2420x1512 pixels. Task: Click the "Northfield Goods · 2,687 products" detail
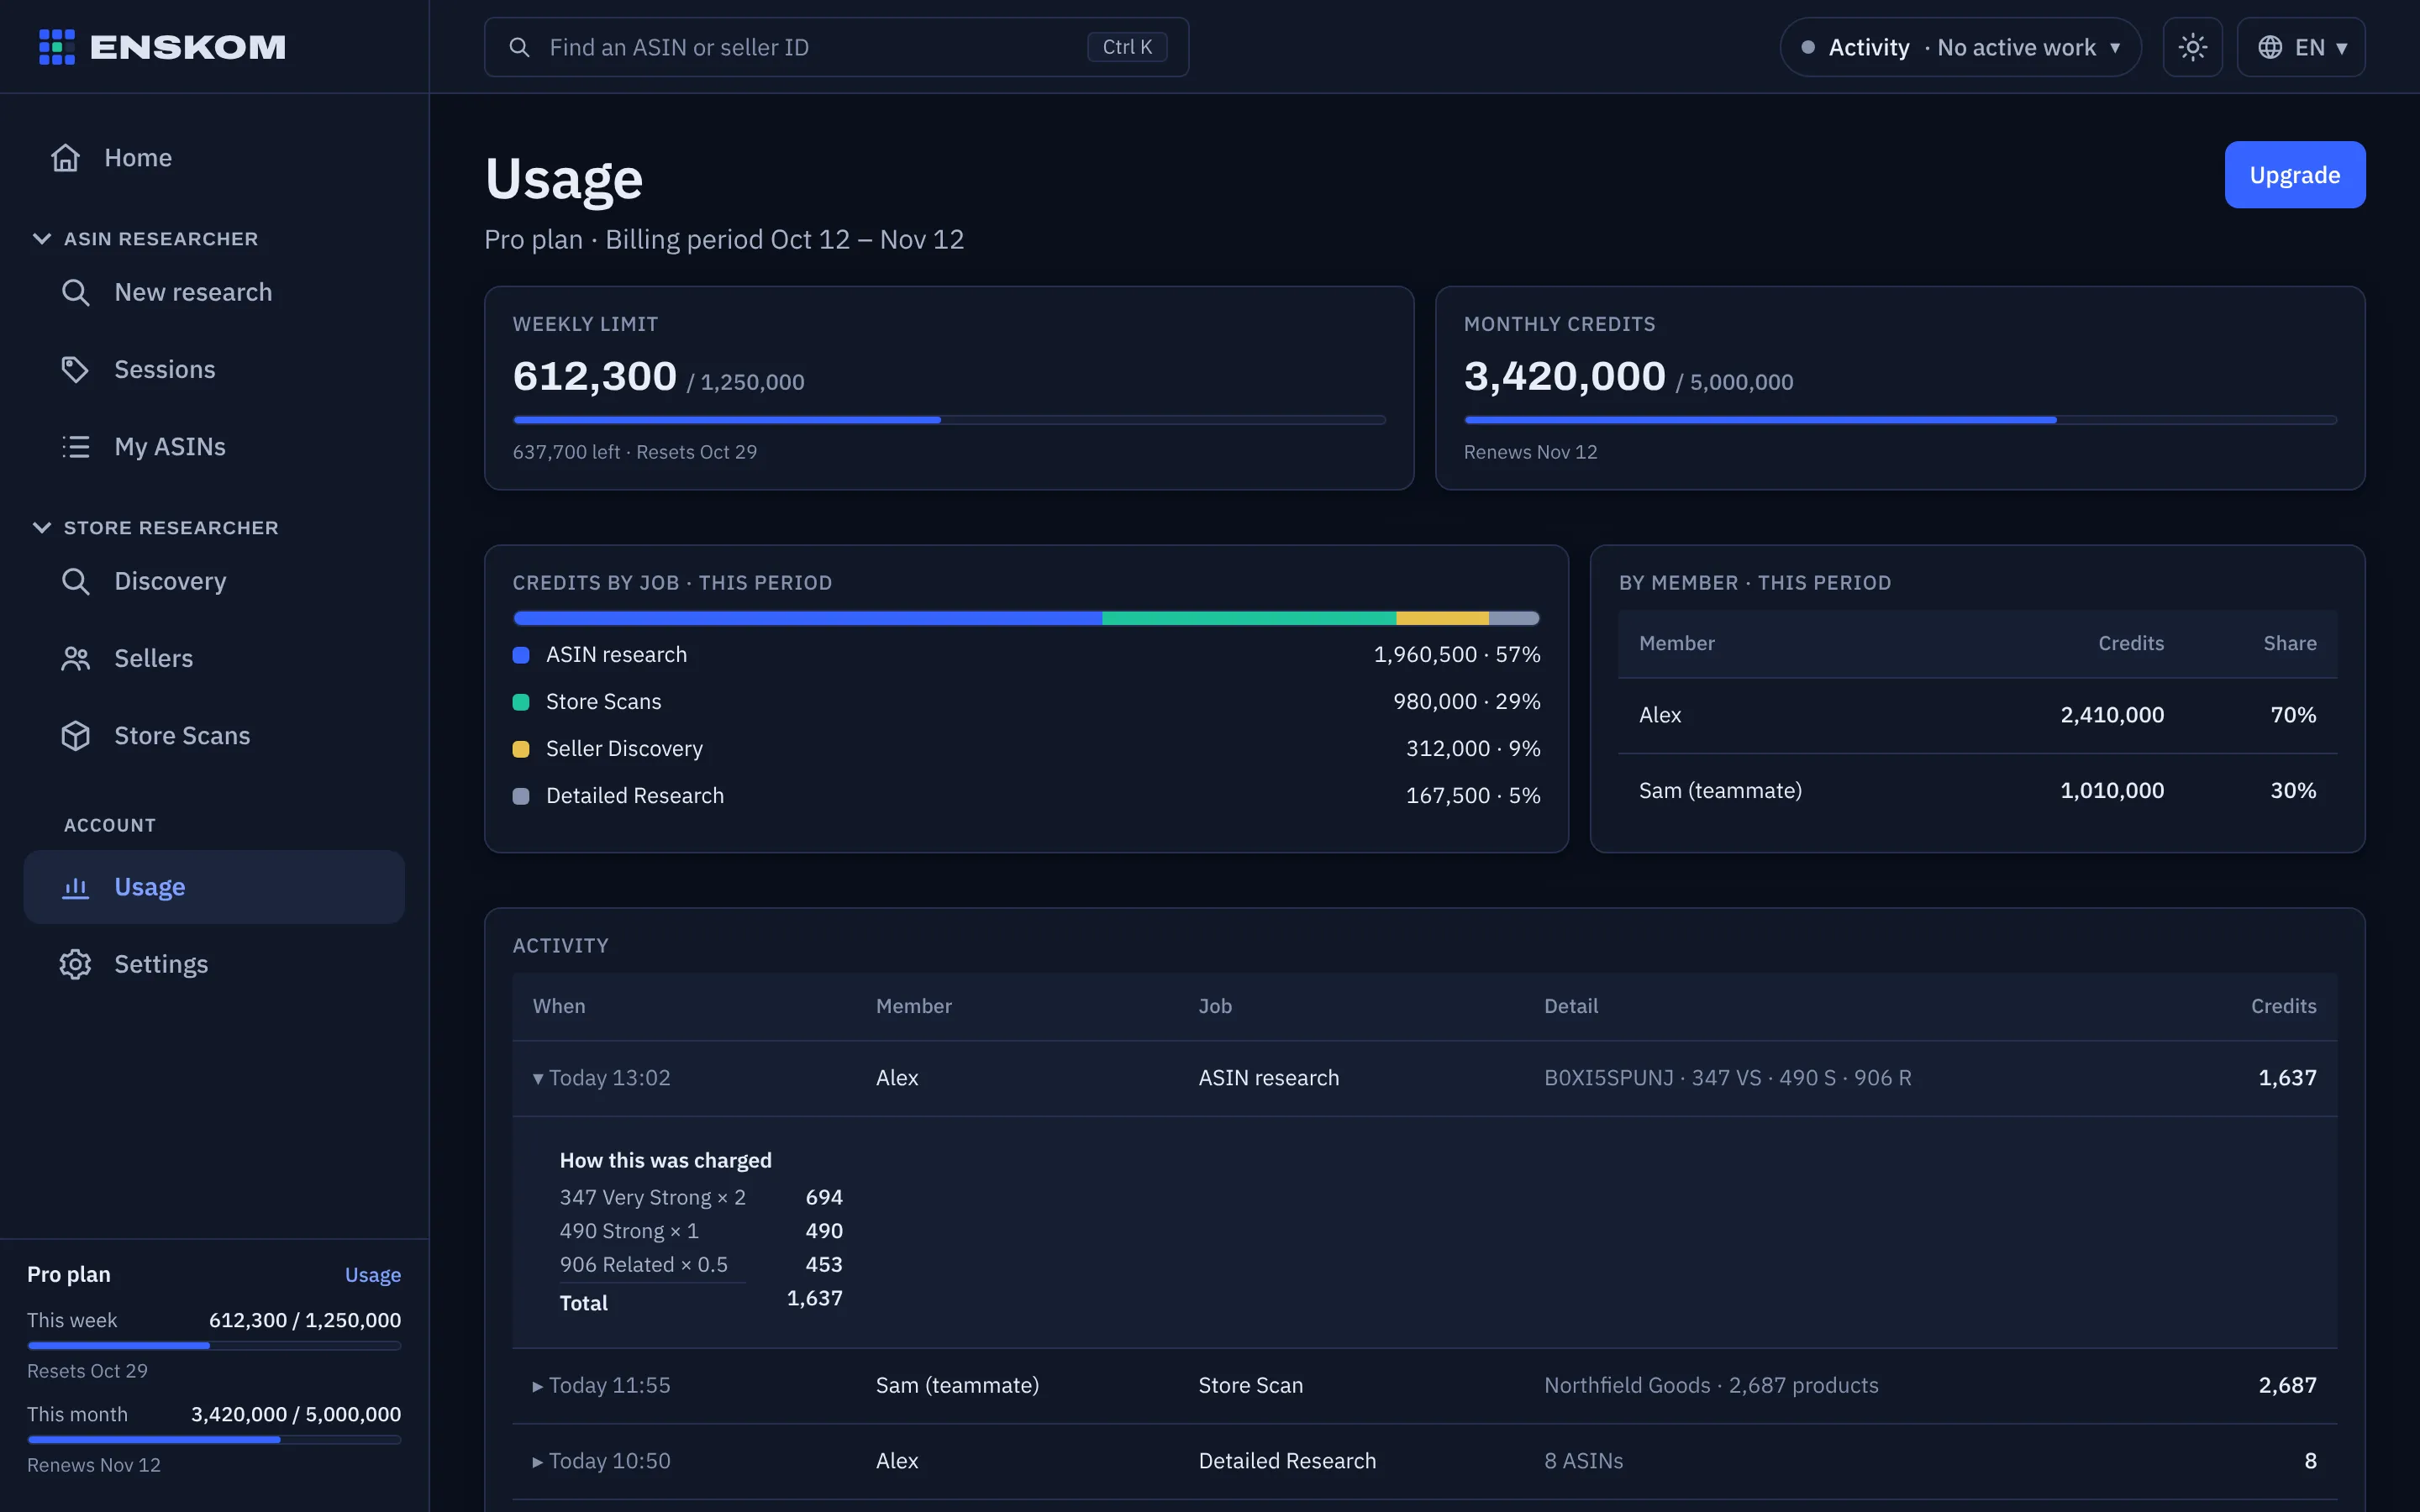pyautogui.click(x=1711, y=1386)
